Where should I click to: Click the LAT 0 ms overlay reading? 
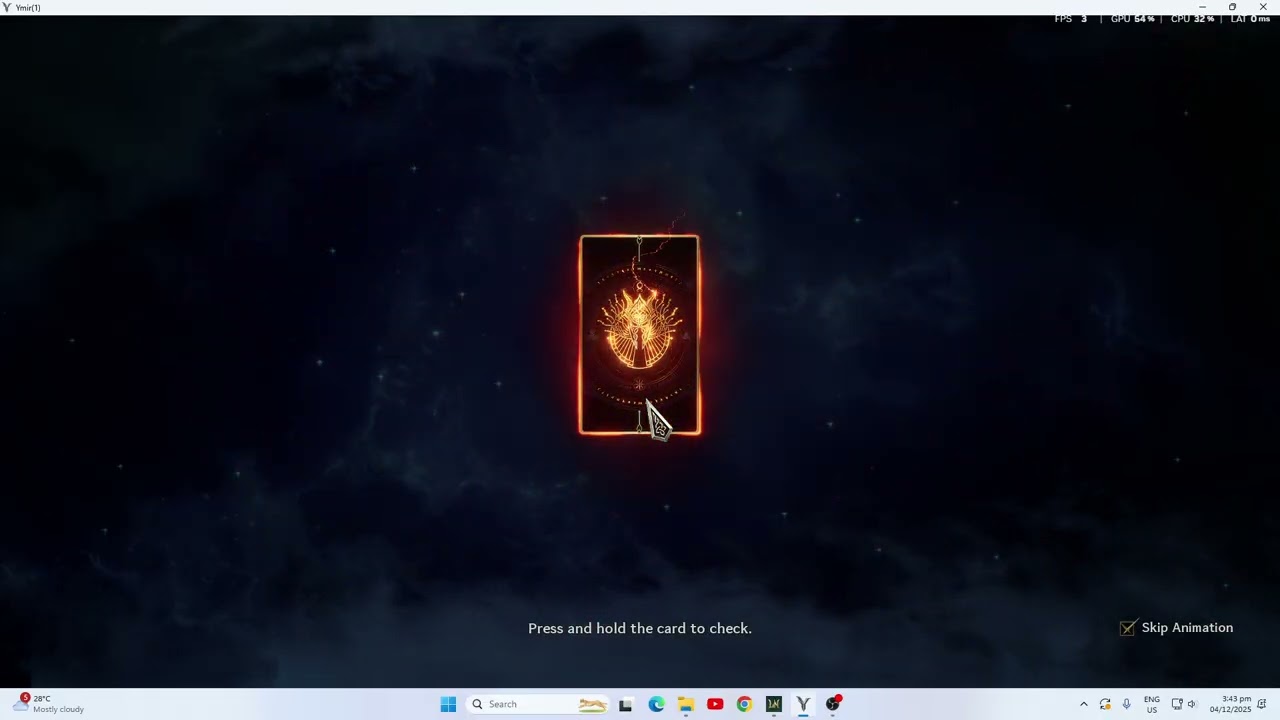tap(1250, 19)
